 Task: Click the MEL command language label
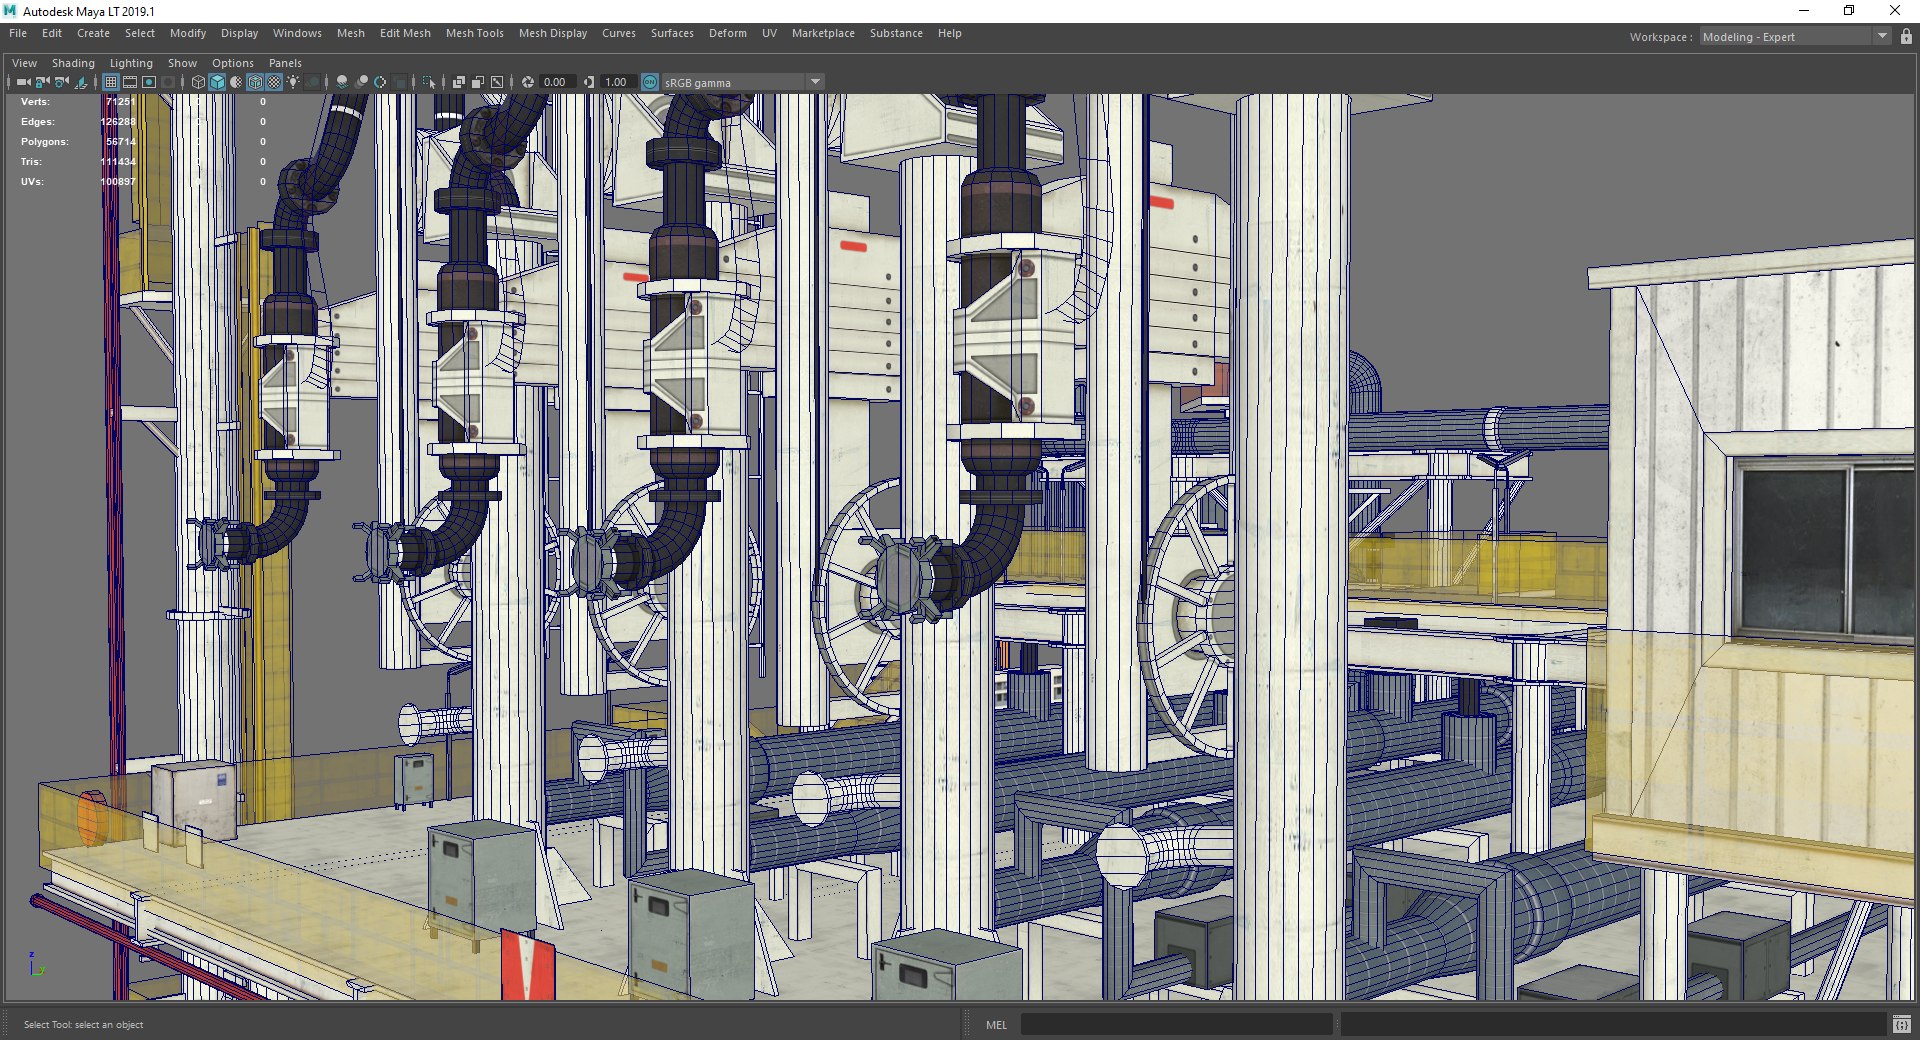point(997,1024)
